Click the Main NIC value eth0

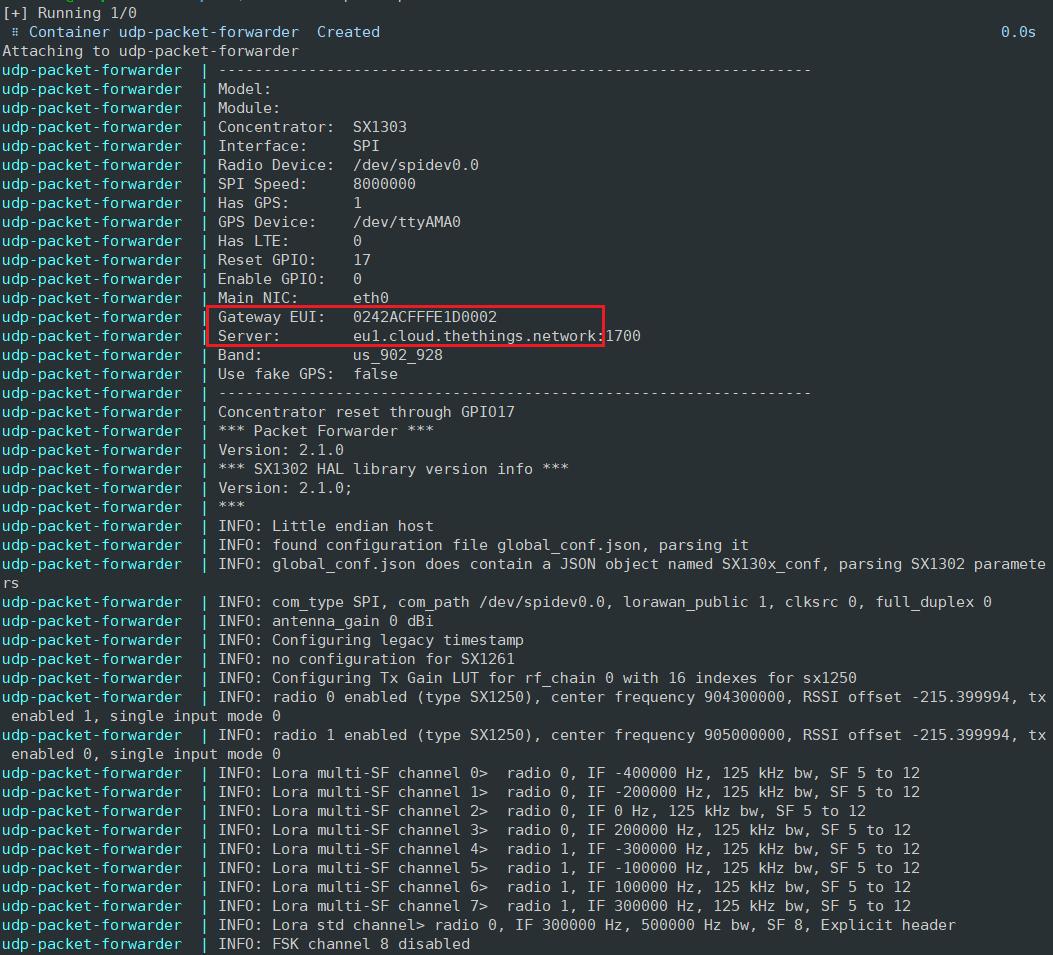[x=370, y=298]
